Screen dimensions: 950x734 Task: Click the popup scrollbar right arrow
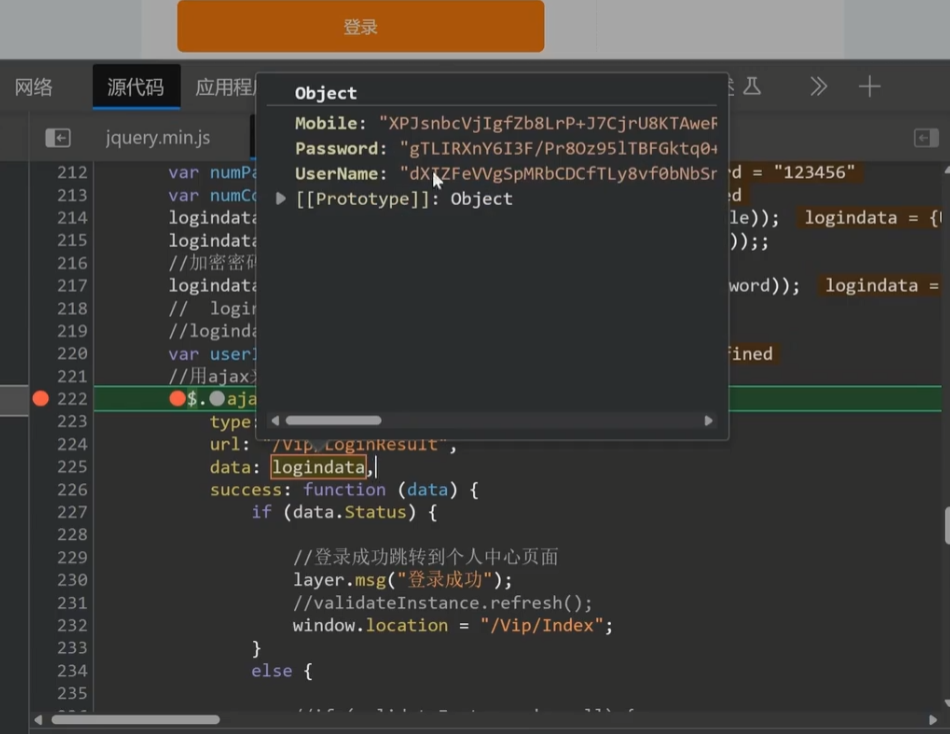tap(708, 421)
